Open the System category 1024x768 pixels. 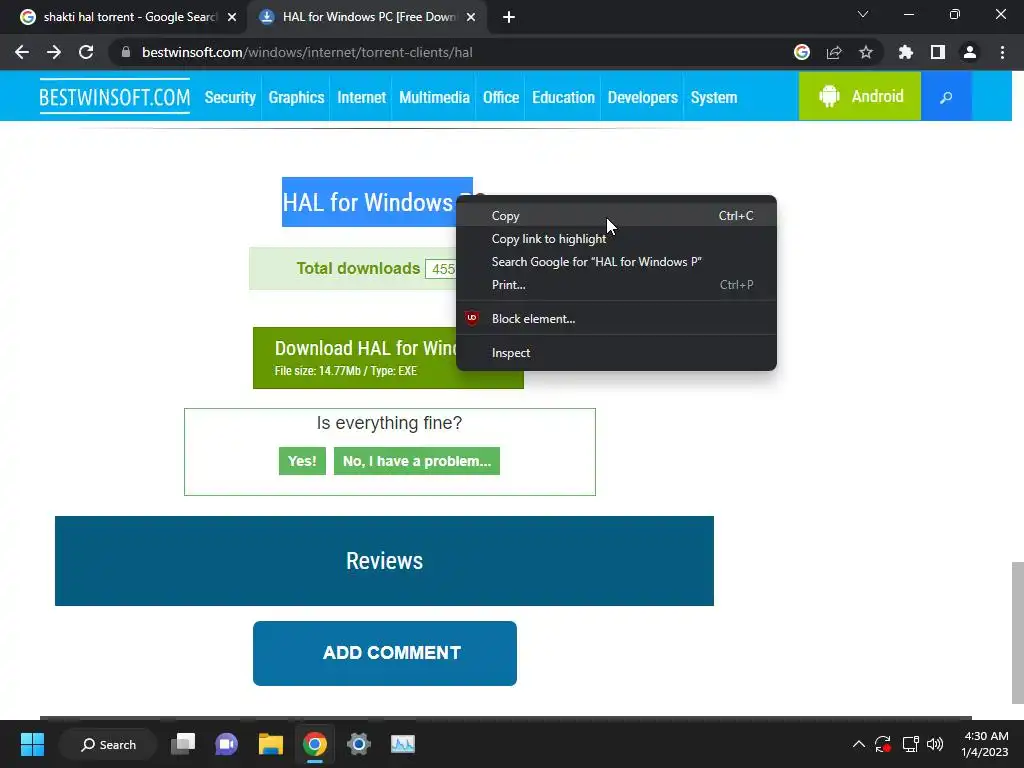(714, 97)
